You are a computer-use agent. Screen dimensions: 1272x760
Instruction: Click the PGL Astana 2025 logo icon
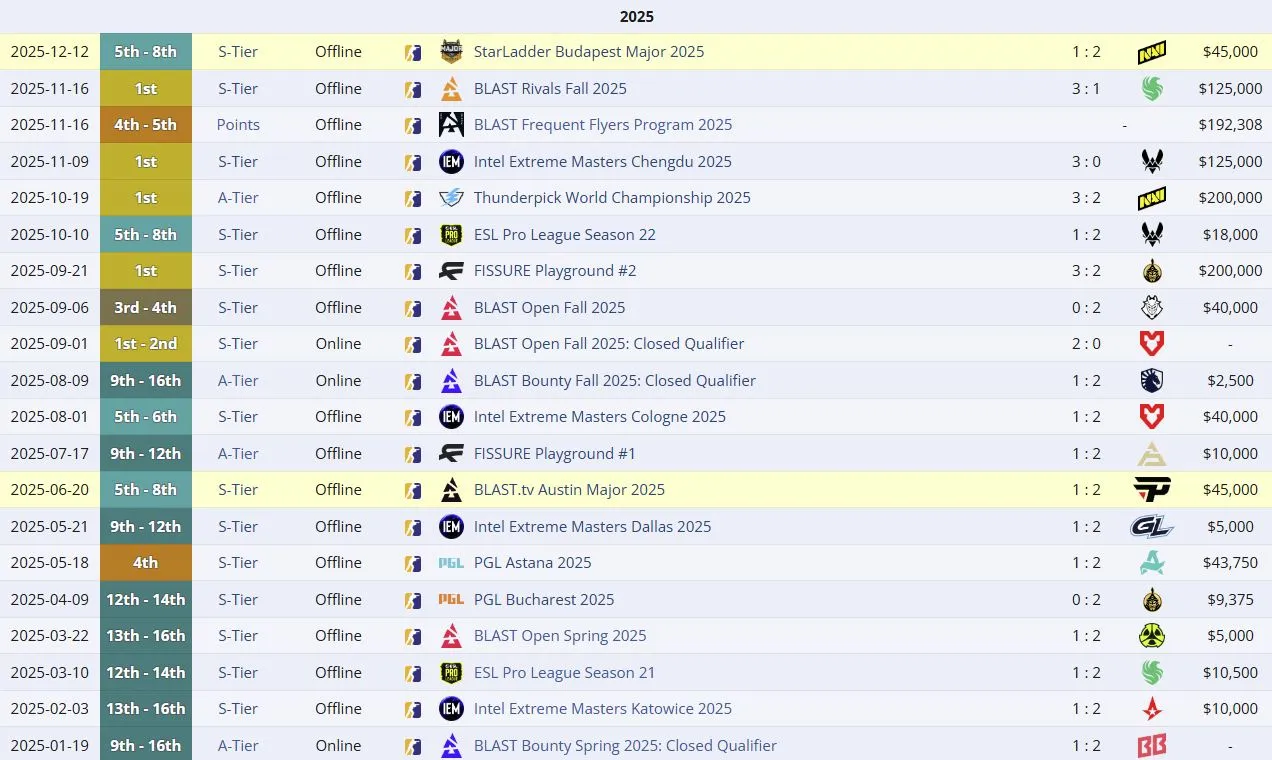click(x=451, y=563)
